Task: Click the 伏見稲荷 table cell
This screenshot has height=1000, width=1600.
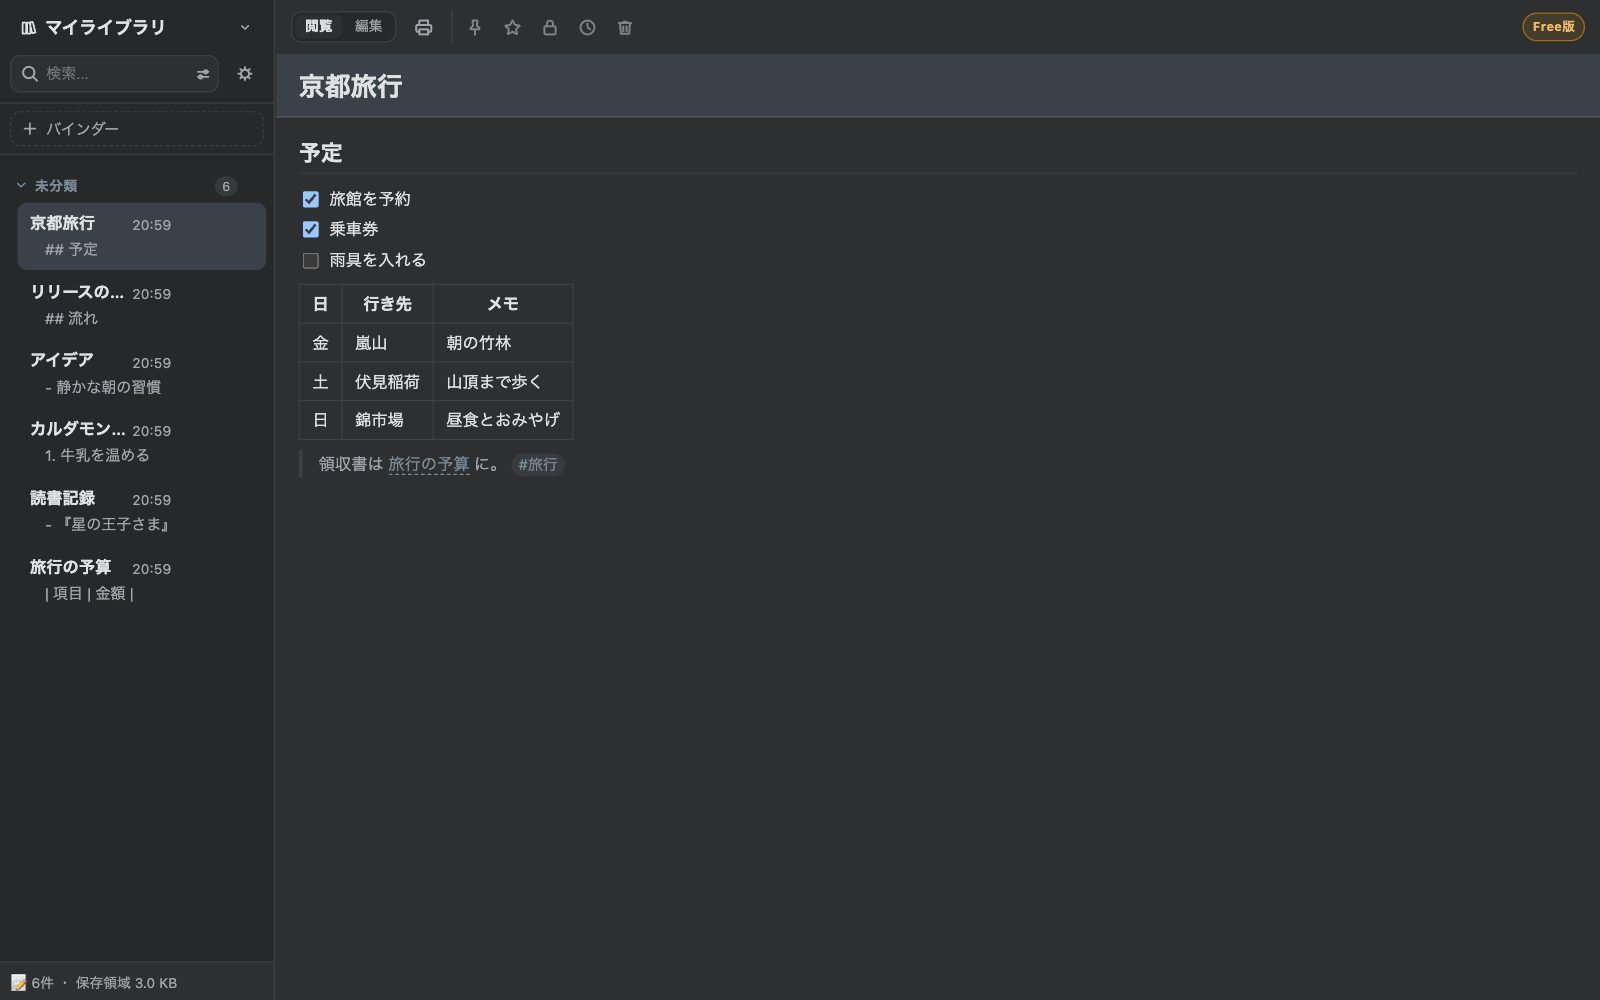Action: 388,382
